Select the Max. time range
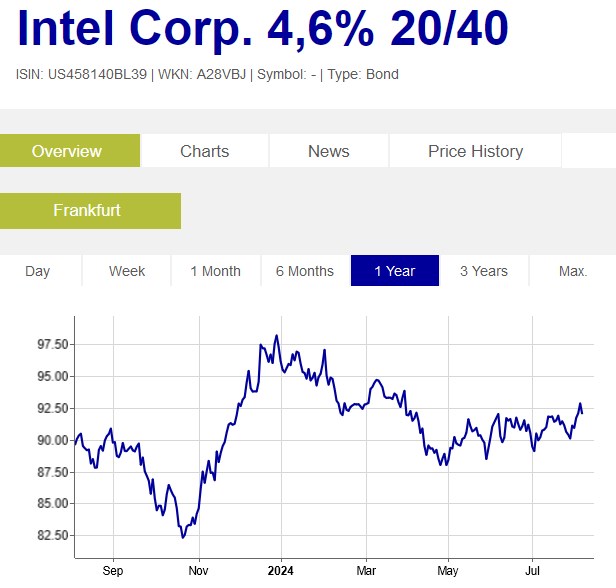616x588 pixels. 573,271
